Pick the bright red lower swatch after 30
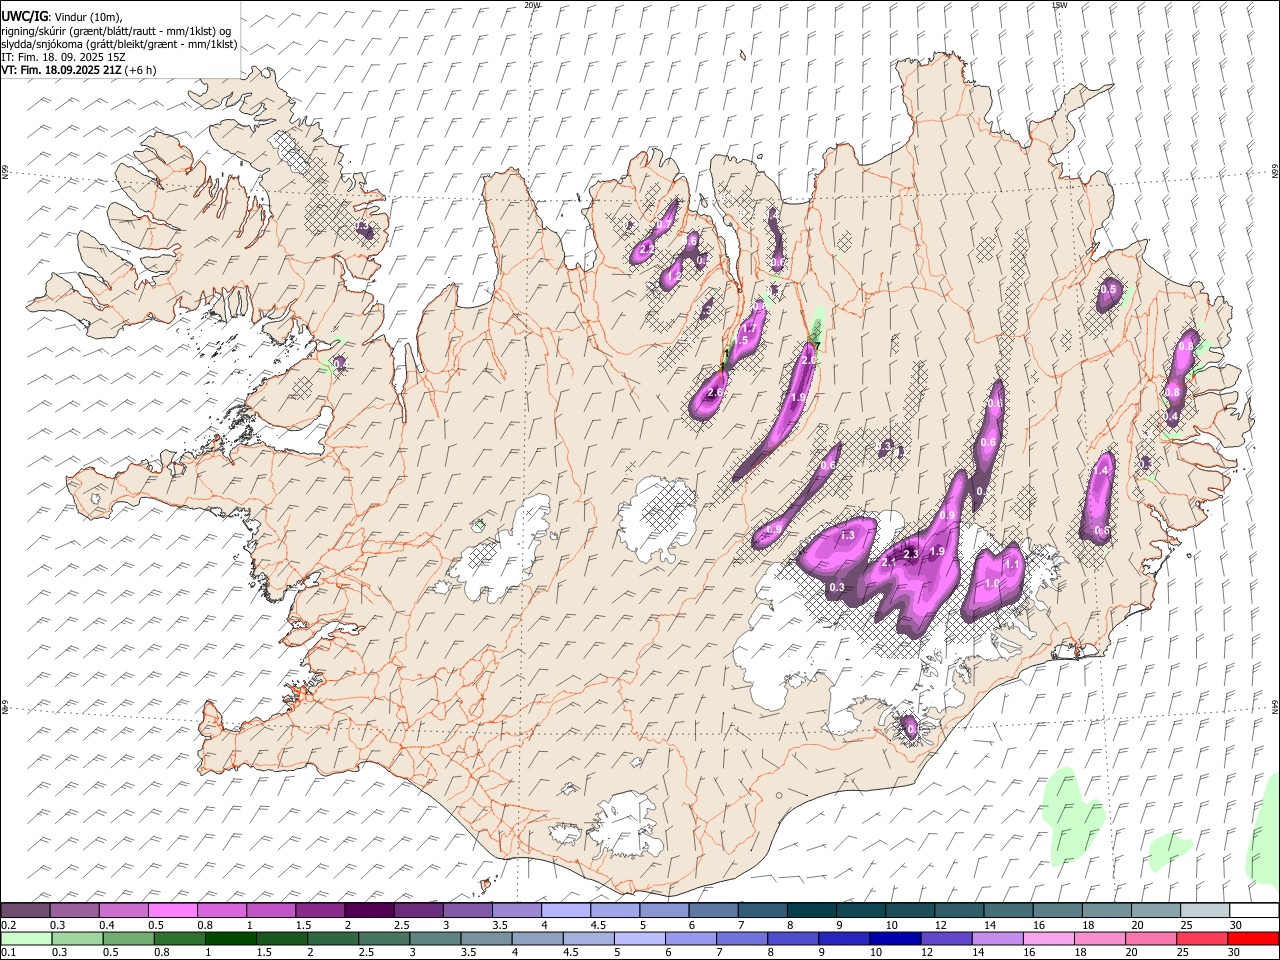Screen dimensions: 1280x960 pyautogui.click(x=1253, y=938)
